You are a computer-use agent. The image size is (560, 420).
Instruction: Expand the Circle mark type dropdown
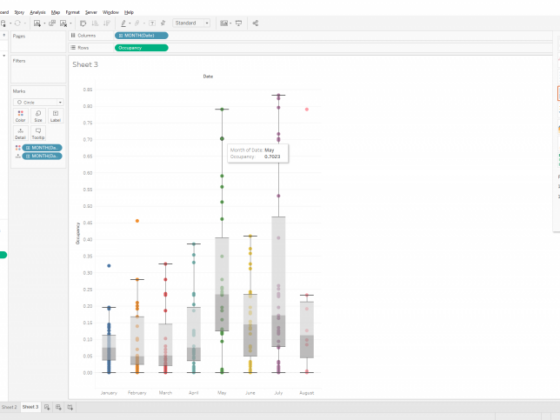[x=39, y=102]
